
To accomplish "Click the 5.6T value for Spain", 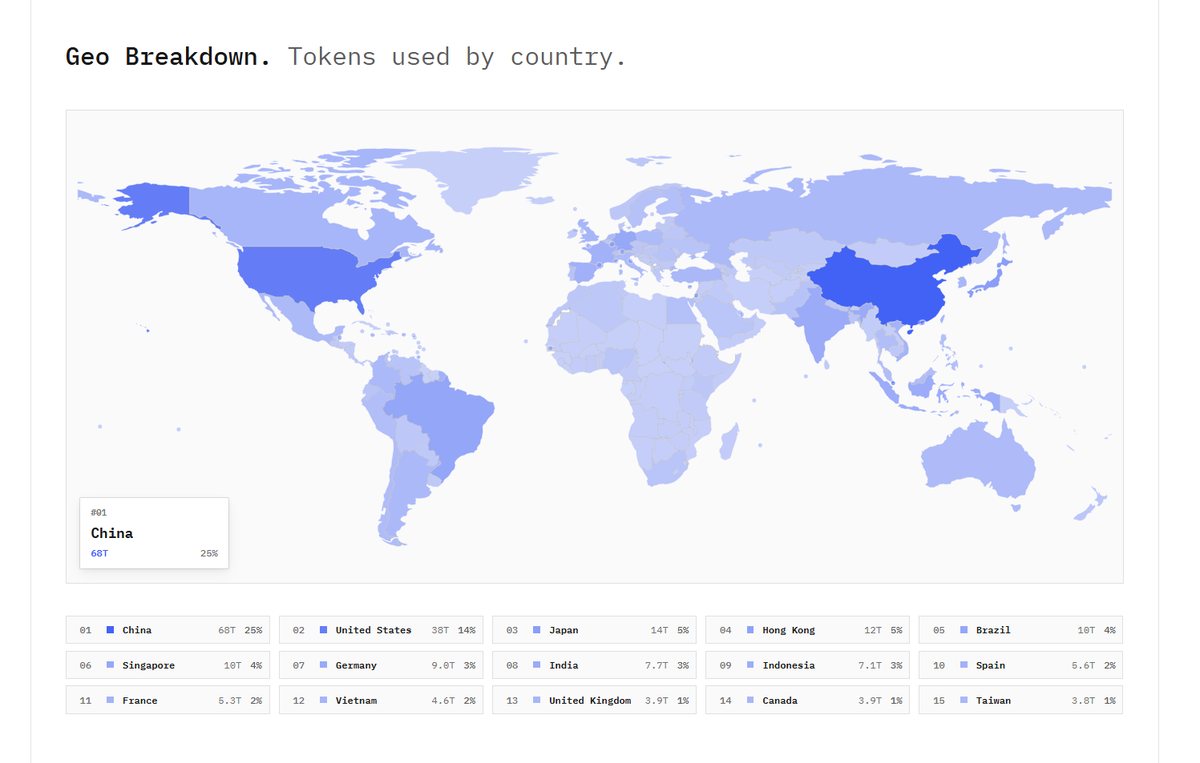I will 1084,665.
